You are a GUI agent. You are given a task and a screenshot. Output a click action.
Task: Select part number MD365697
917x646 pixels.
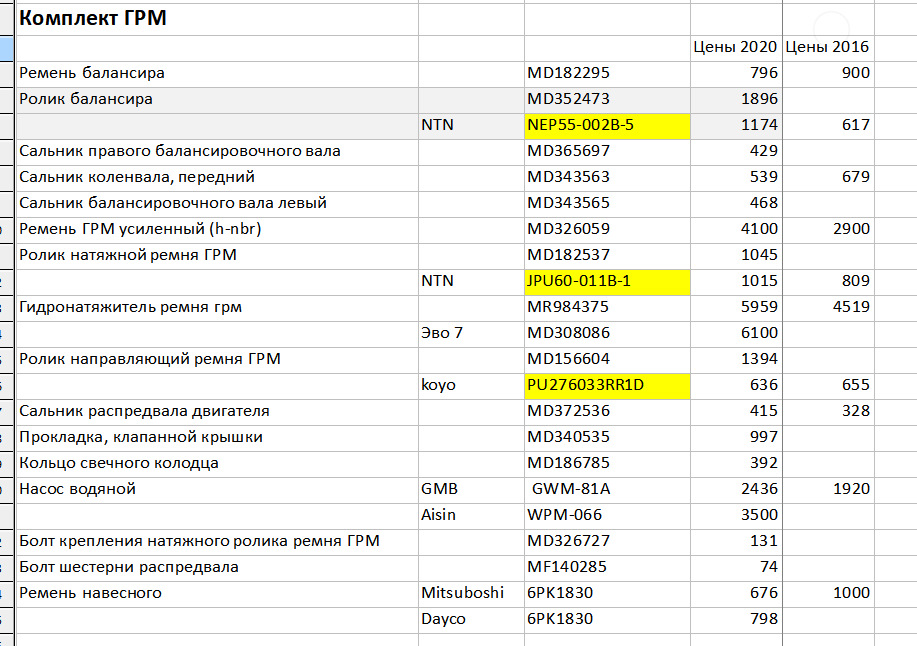tap(607, 152)
